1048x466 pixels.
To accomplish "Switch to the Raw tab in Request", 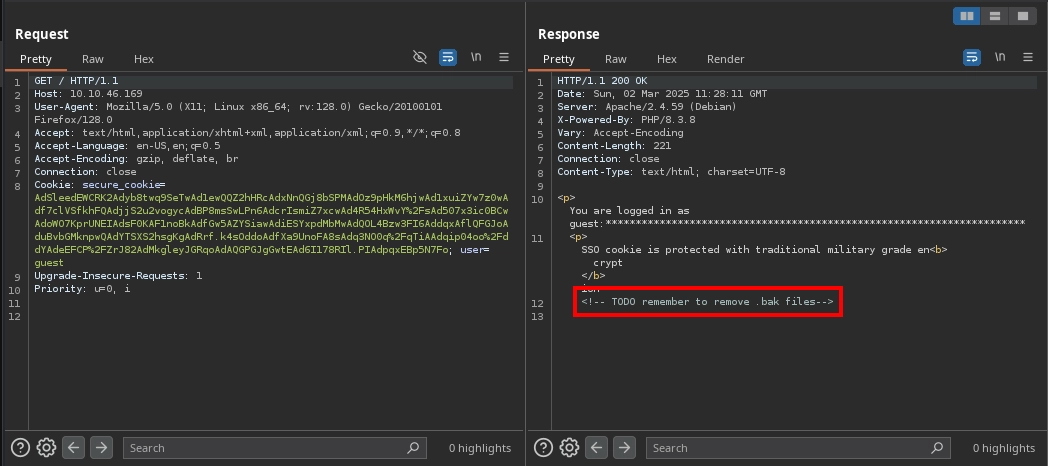I will tap(92, 59).
